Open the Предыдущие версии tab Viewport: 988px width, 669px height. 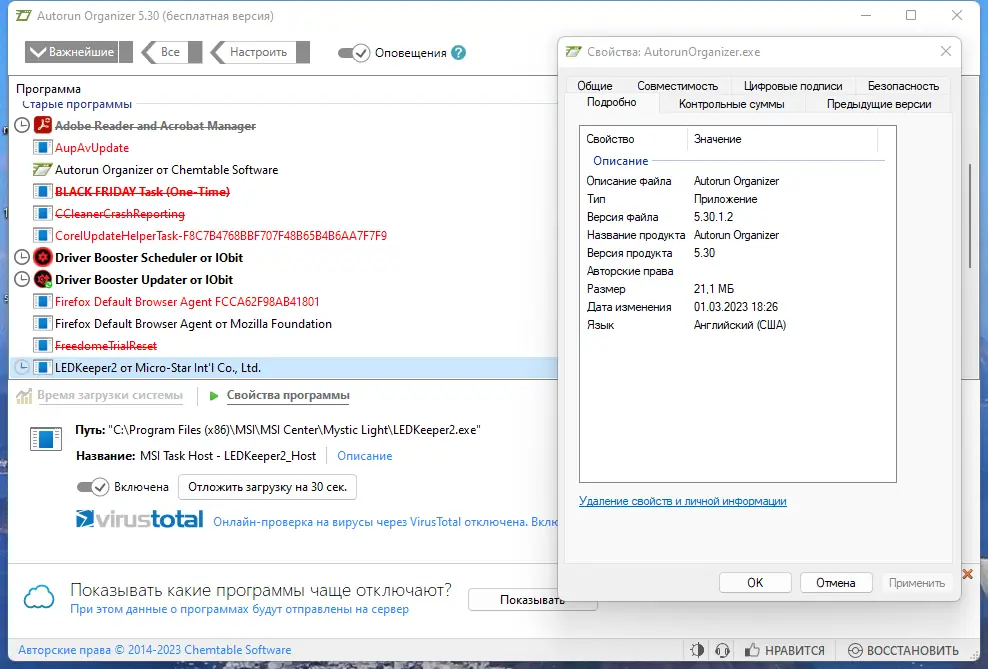(879, 104)
